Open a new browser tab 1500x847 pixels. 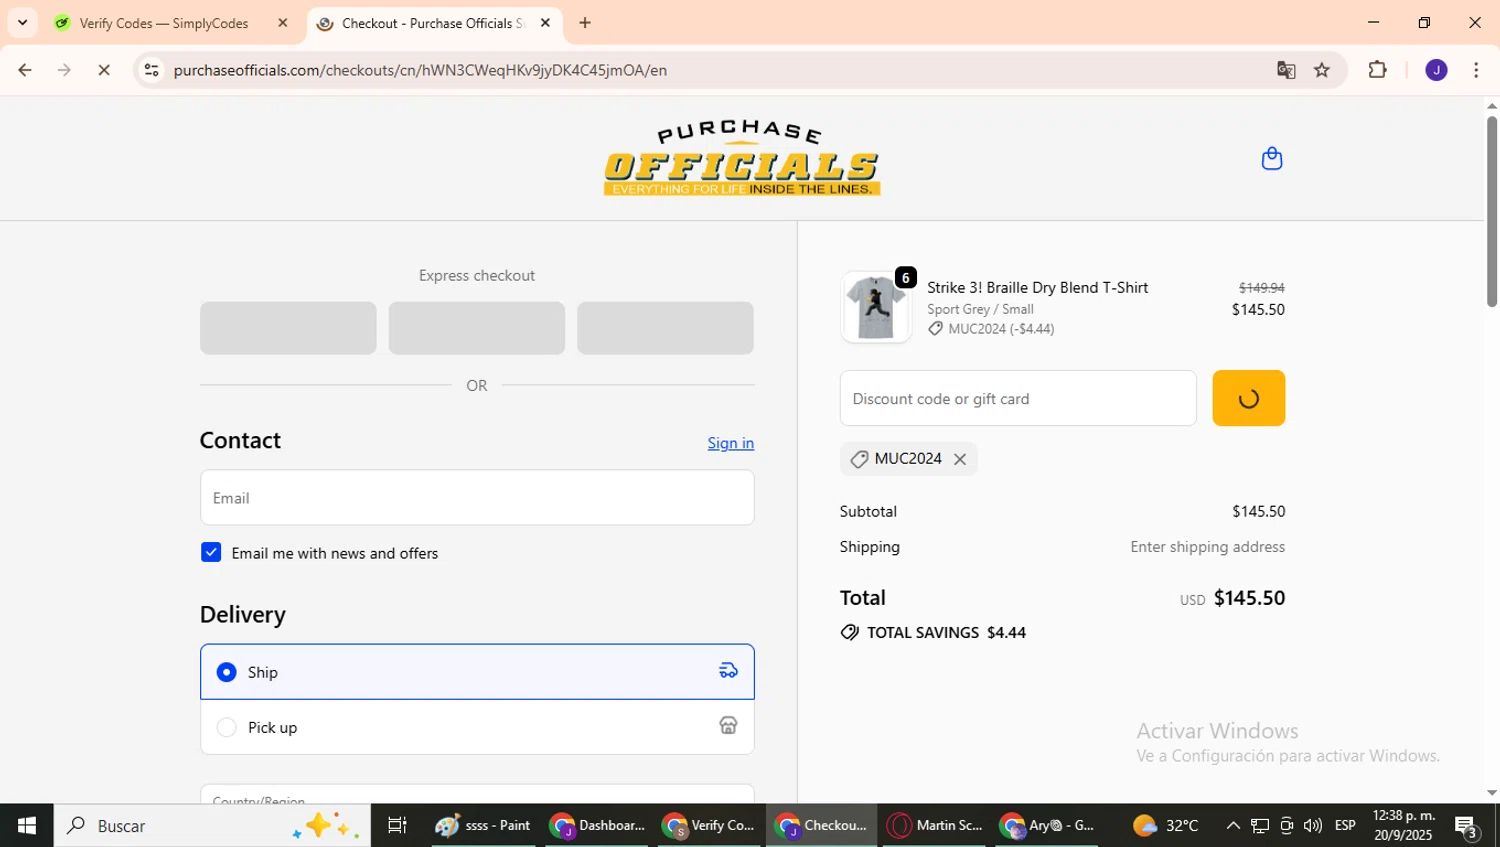[585, 23]
